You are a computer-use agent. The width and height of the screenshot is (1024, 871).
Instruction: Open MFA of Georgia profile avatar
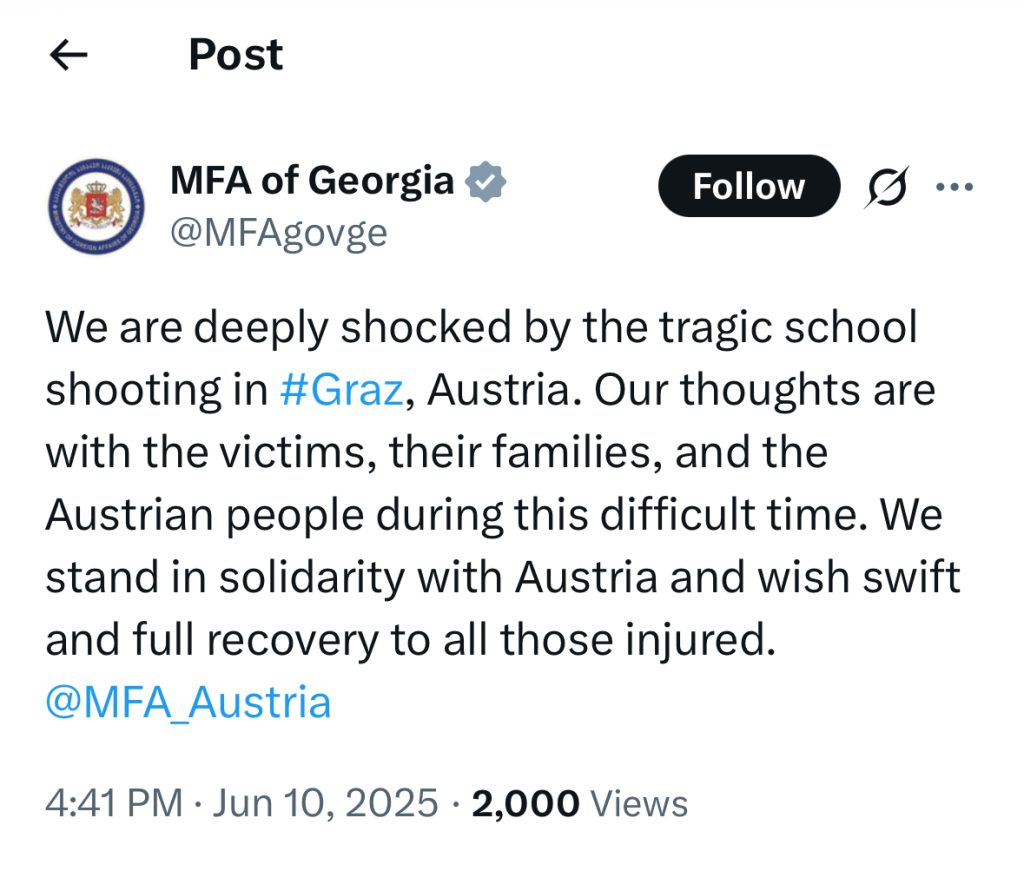tap(97, 206)
